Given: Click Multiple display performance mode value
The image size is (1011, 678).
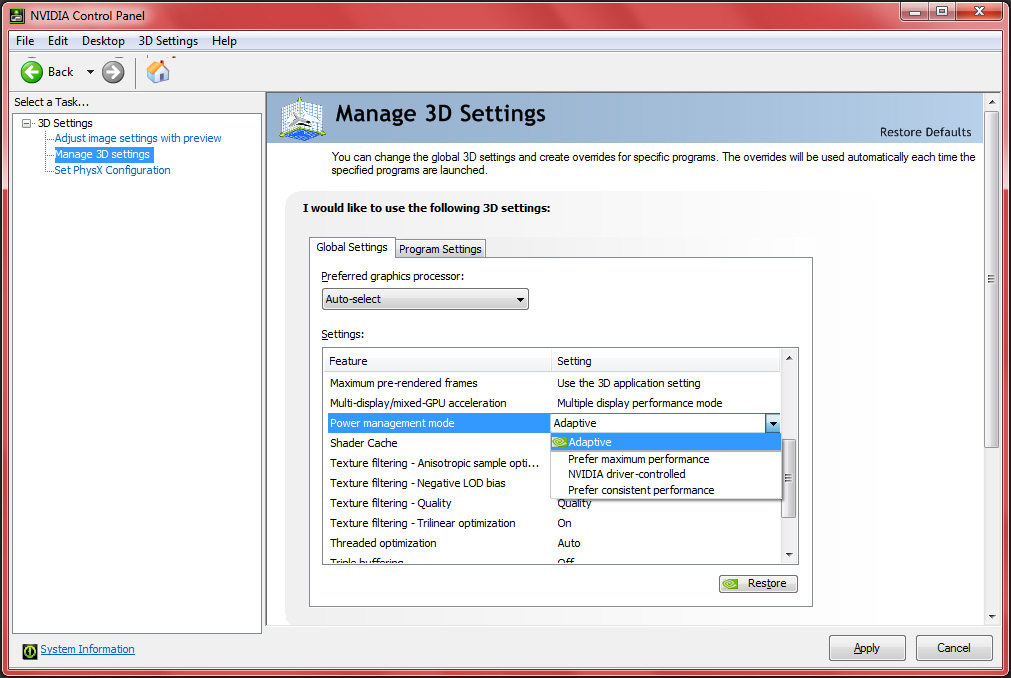Looking at the screenshot, I should point(640,403).
